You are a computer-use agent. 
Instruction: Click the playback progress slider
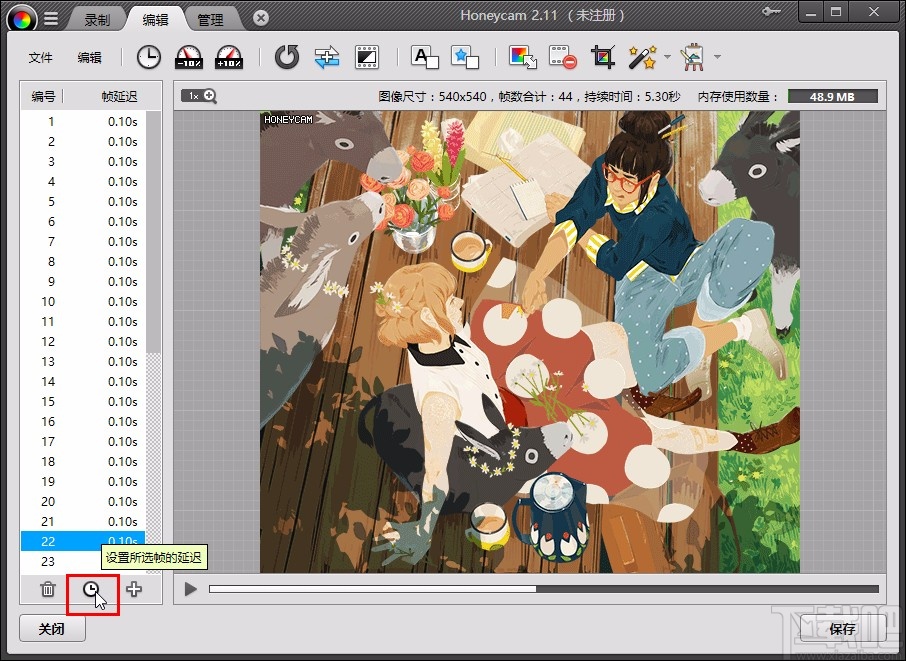(x=544, y=589)
